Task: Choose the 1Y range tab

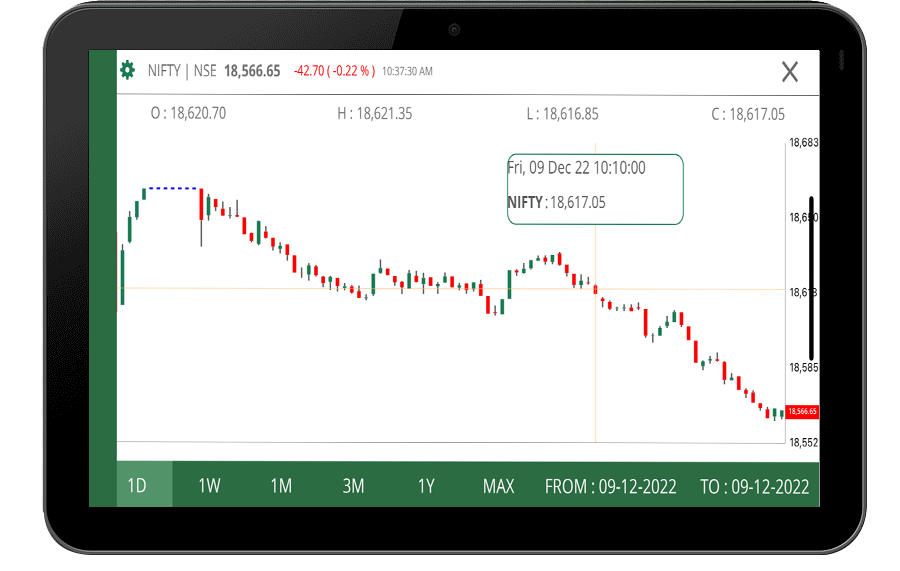Action: [426, 486]
